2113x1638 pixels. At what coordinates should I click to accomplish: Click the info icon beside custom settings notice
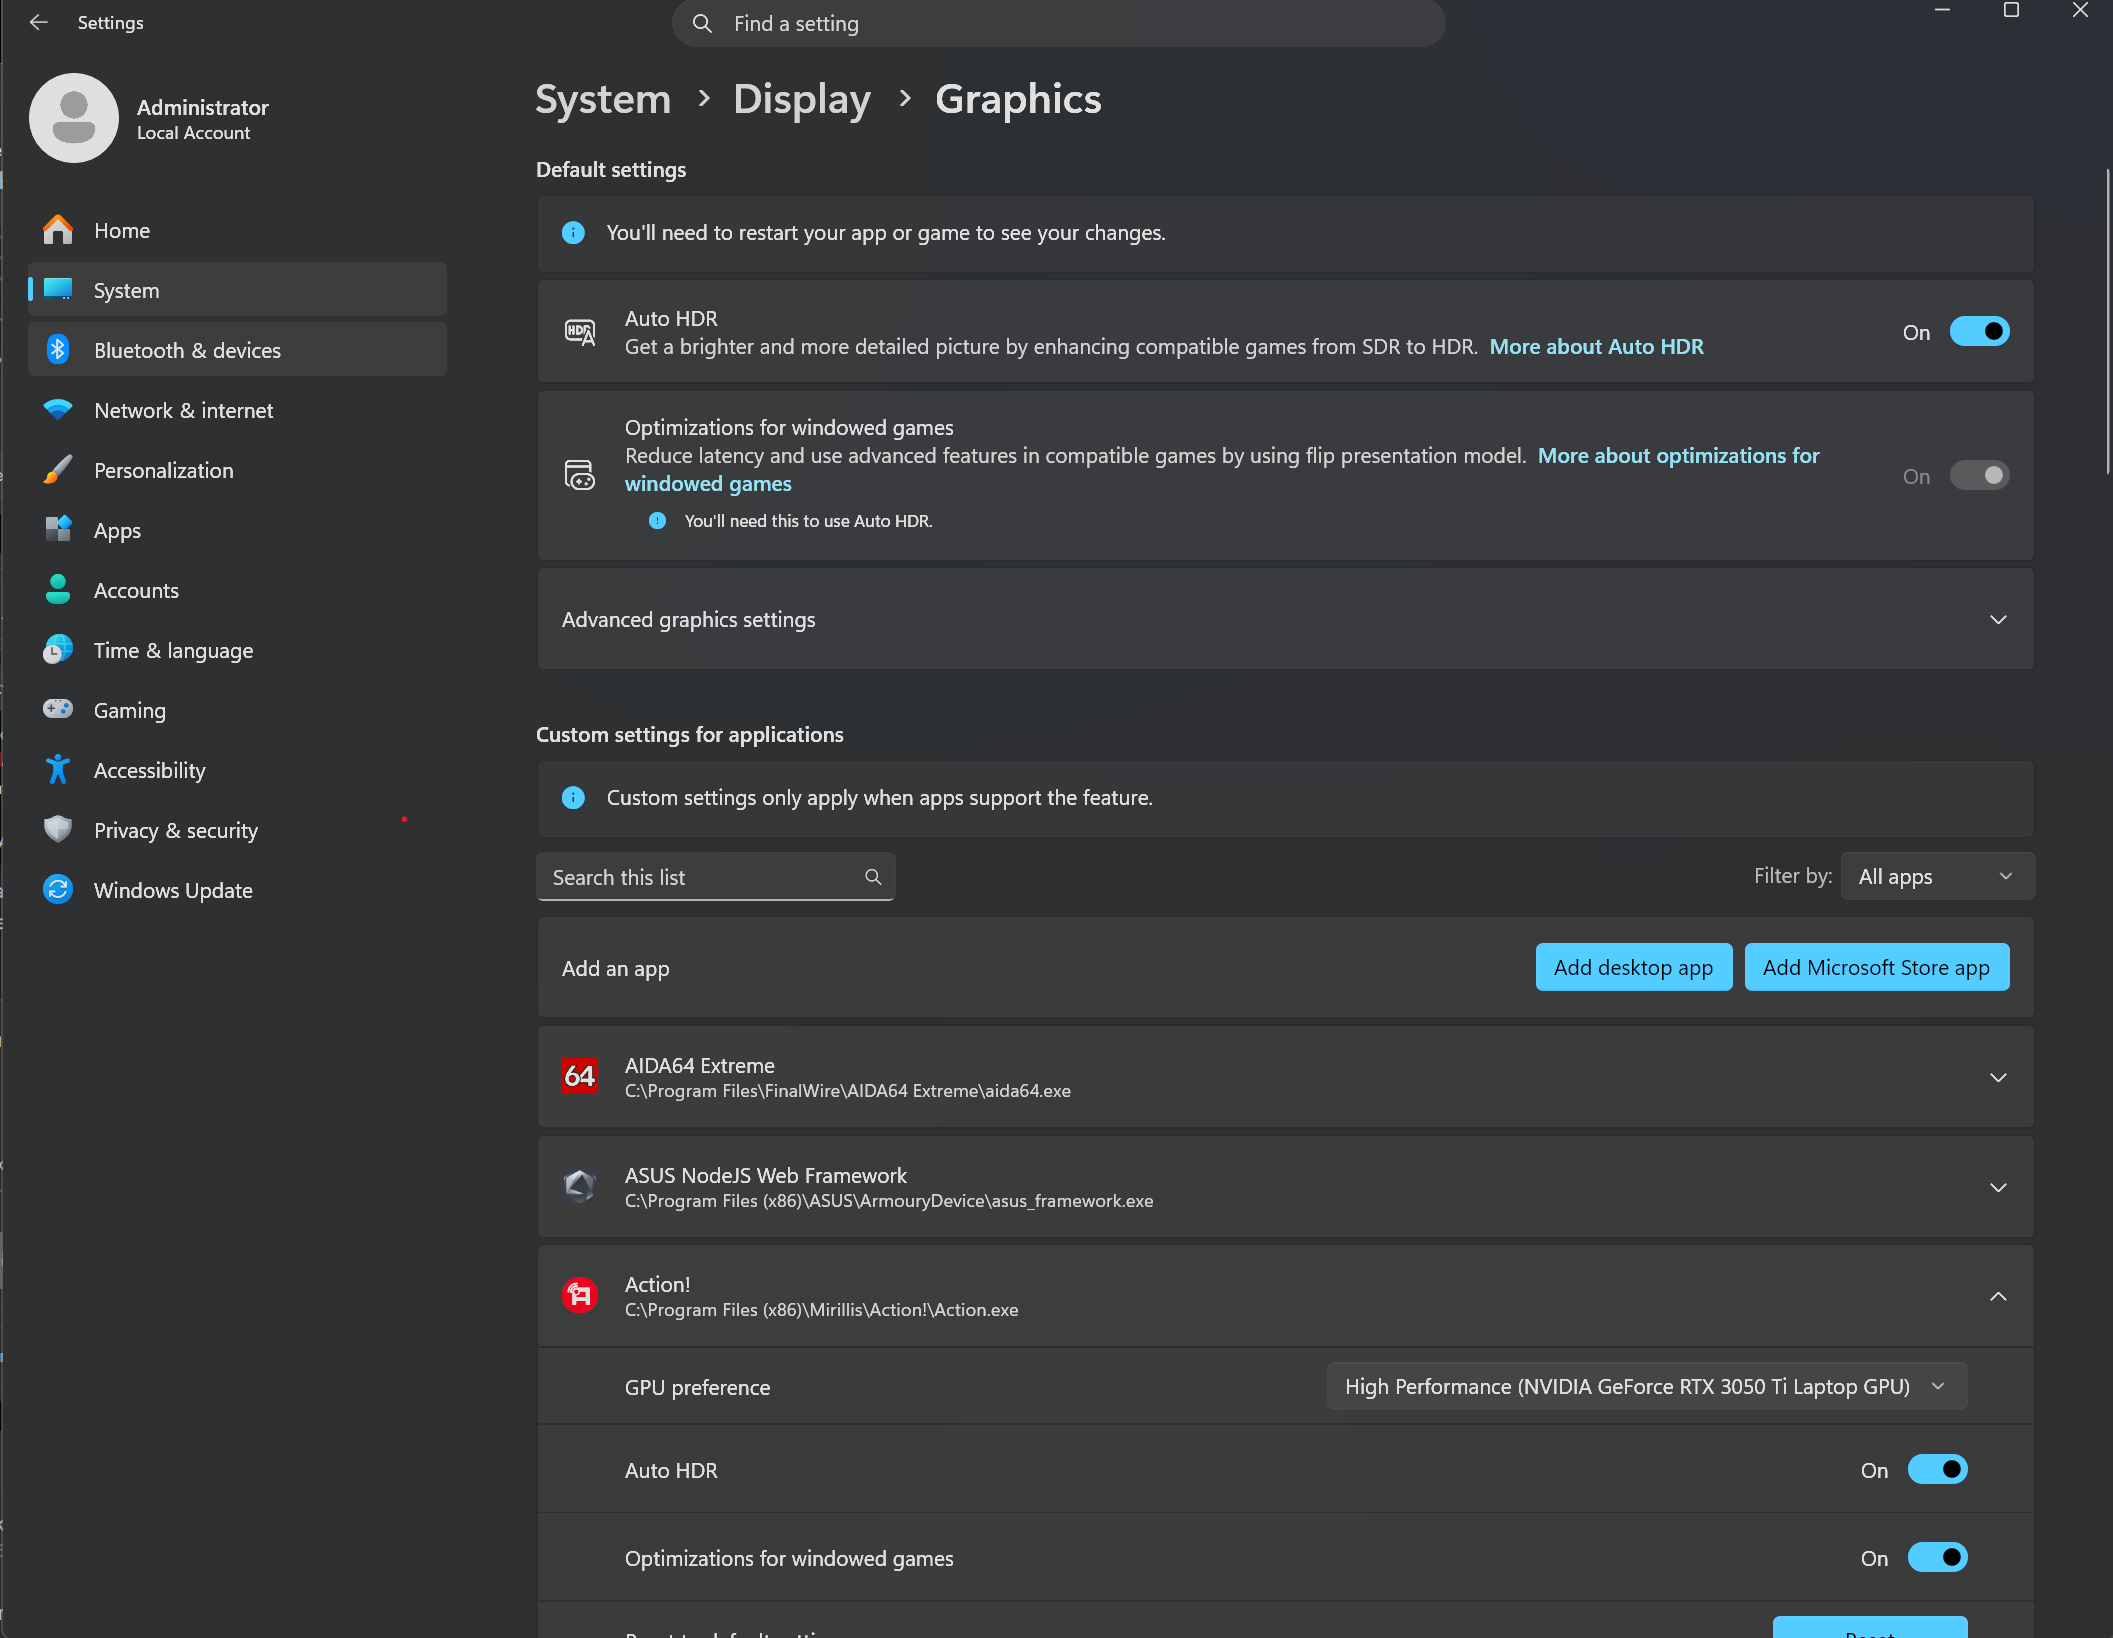pyautogui.click(x=573, y=798)
